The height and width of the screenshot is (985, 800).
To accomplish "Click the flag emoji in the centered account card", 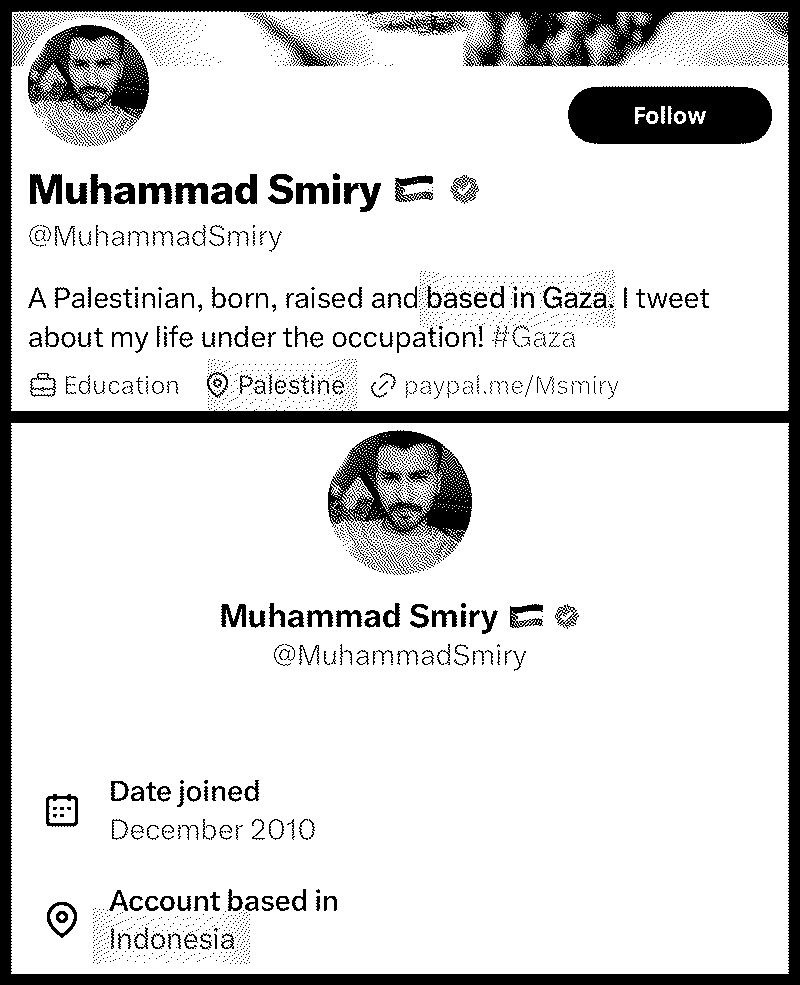I will 526,616.
